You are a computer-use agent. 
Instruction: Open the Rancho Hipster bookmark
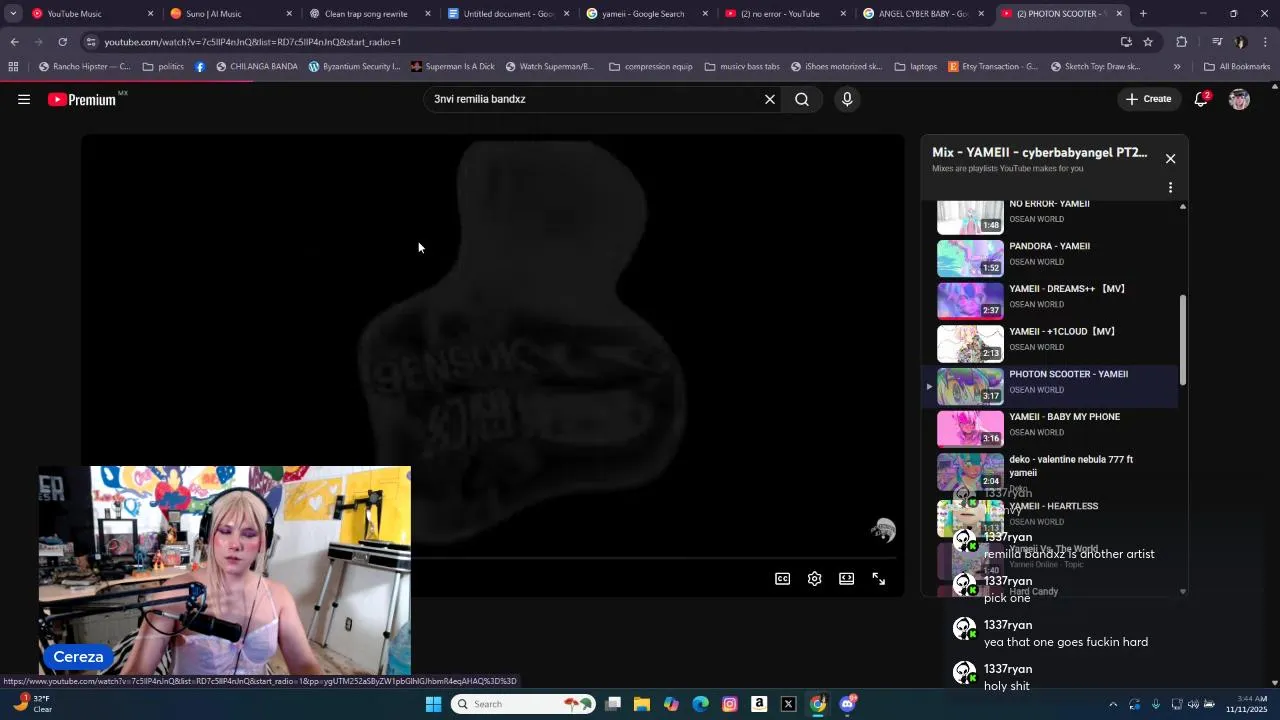[x=84, y=67]
